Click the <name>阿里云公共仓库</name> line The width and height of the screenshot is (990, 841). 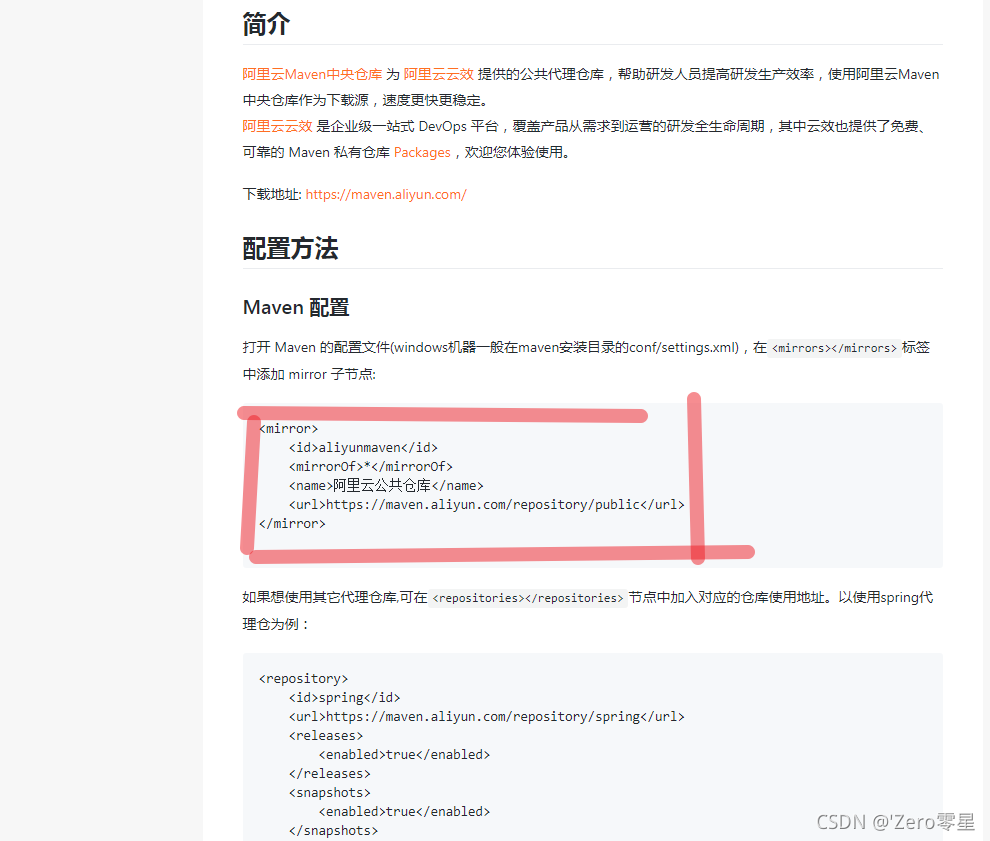tap(386, 486)
